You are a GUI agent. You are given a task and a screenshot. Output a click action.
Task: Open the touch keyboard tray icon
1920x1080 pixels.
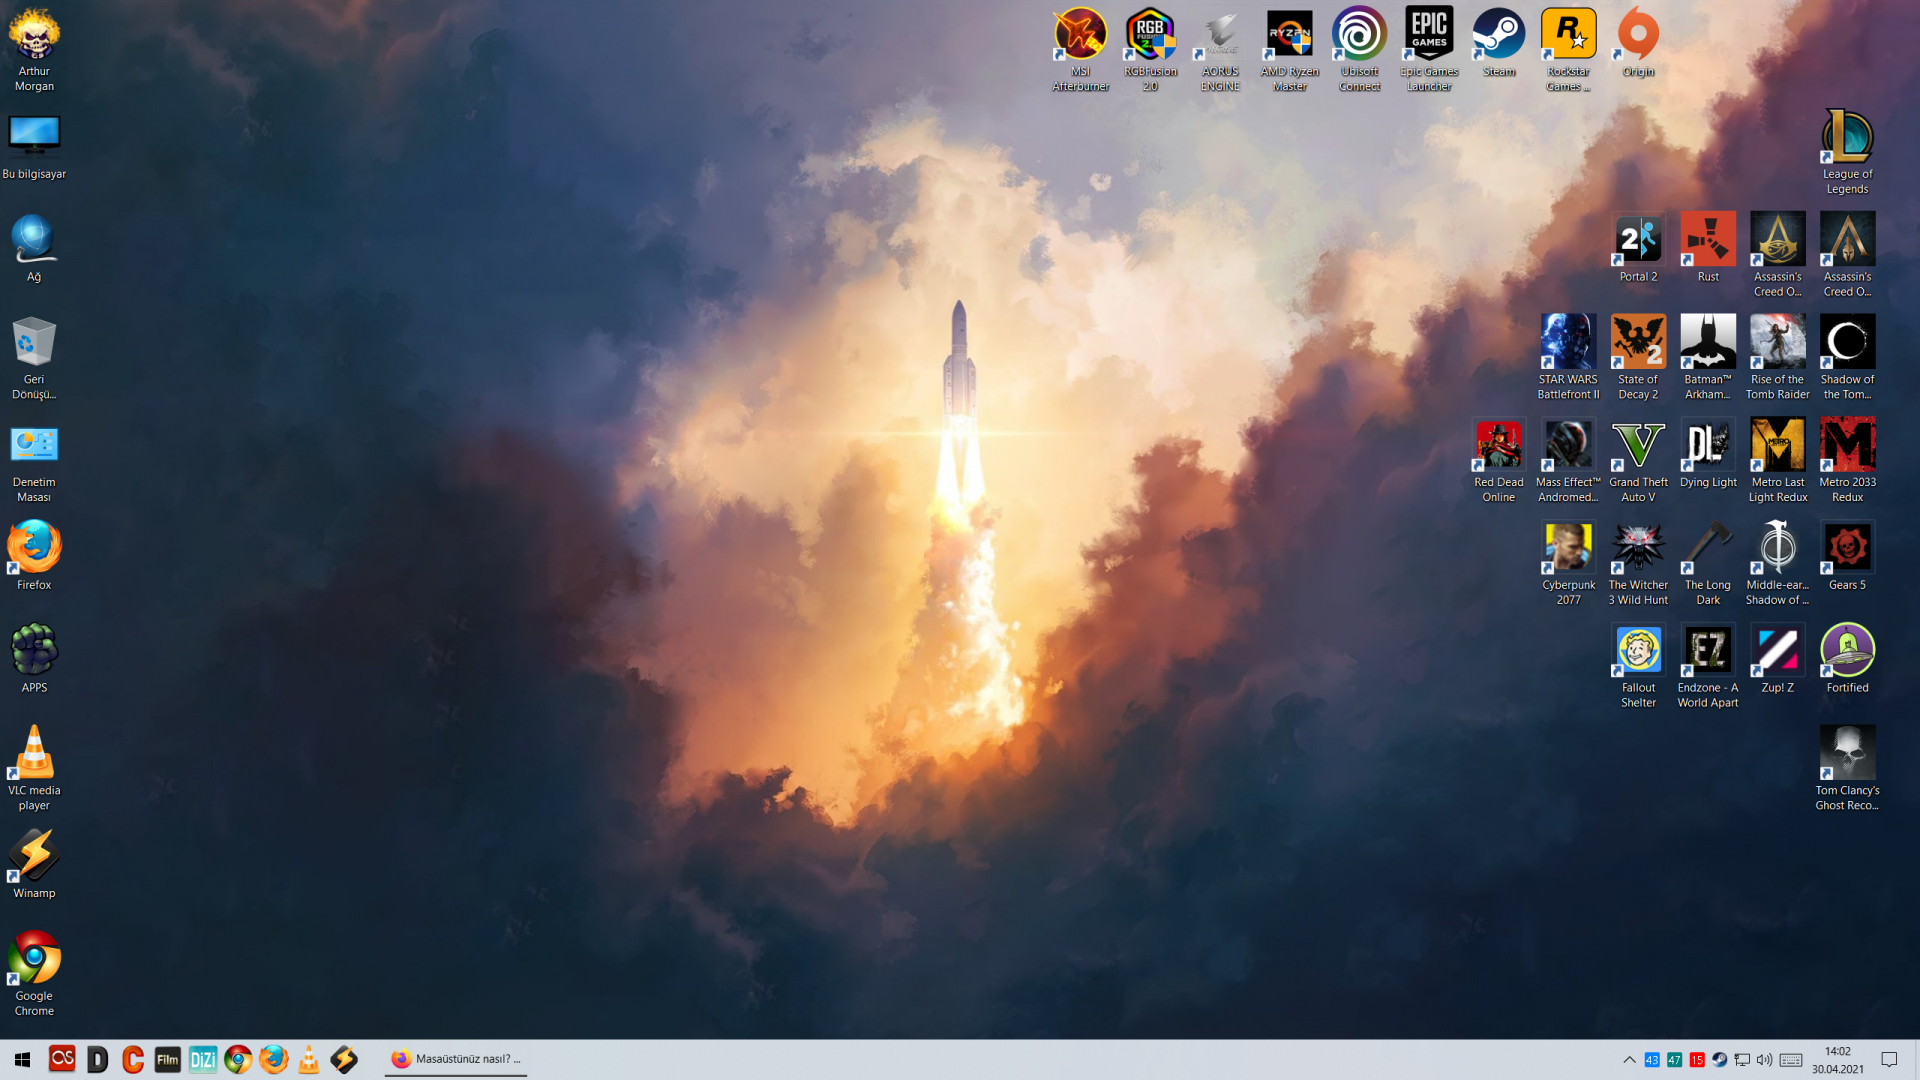click(x=1791, y=1060)
